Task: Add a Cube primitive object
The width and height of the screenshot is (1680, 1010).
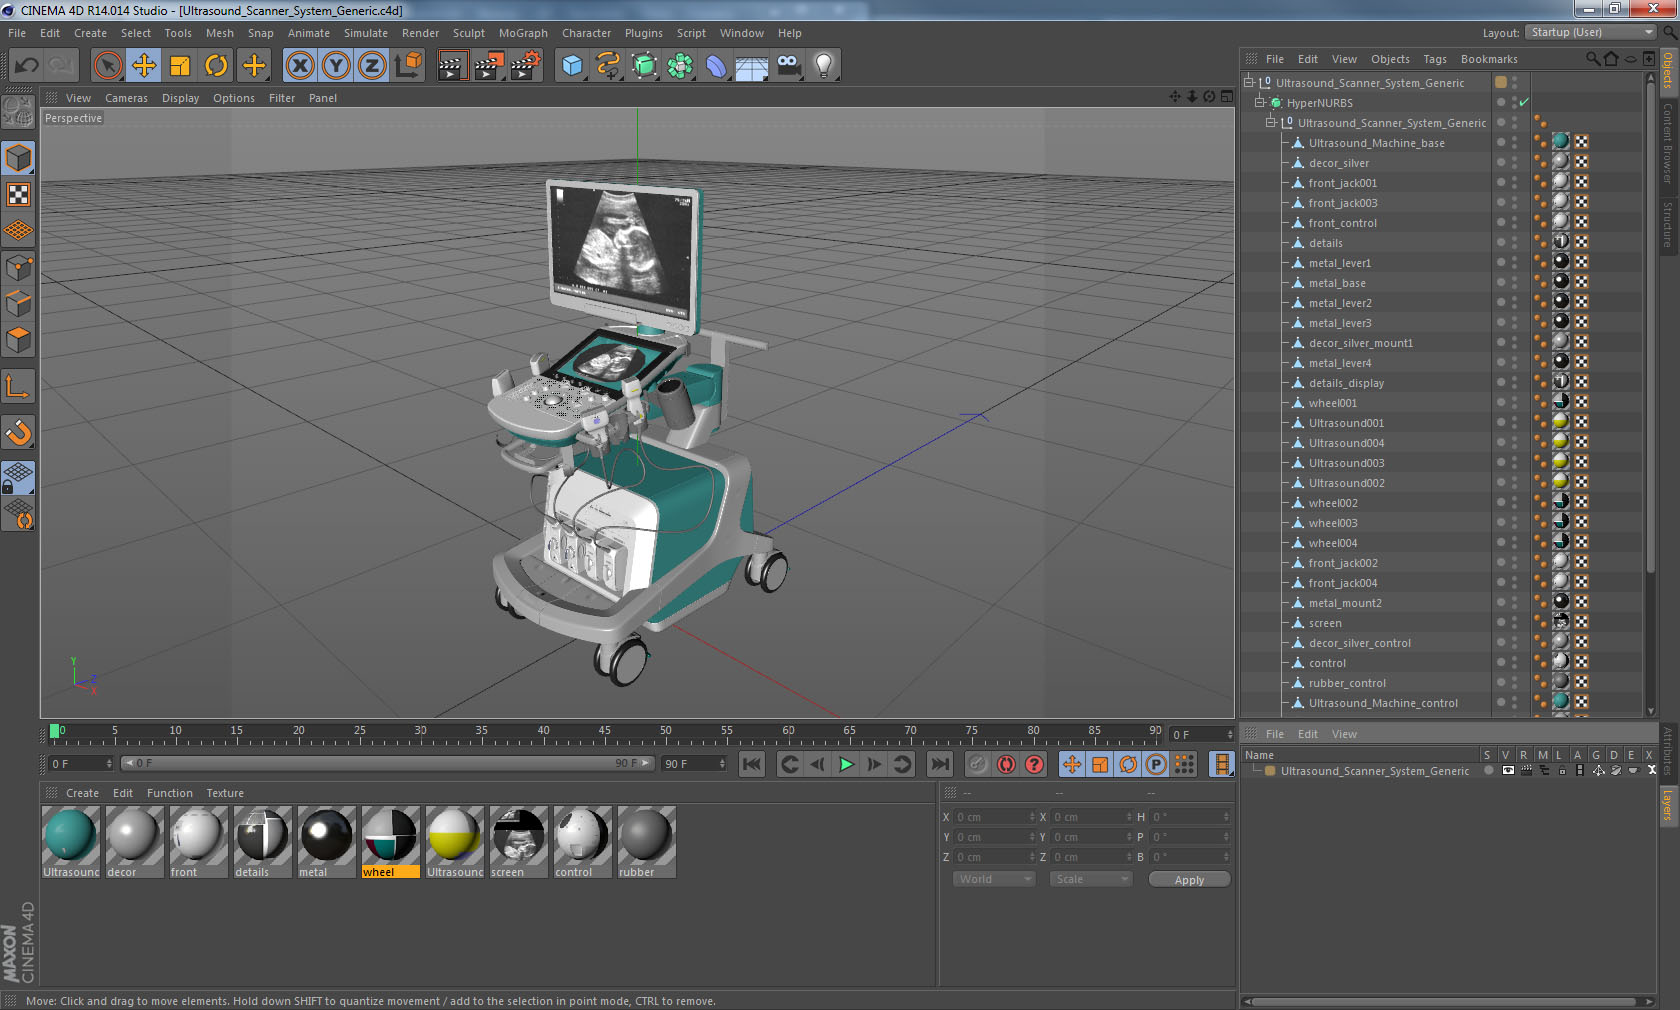Action: click(x=572, y=66)
